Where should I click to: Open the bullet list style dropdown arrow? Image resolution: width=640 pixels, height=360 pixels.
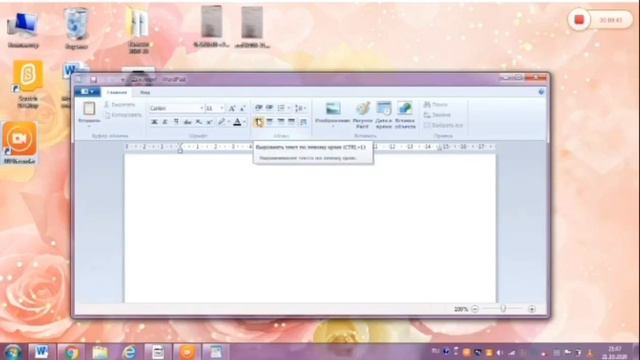[x=289, y=108]
